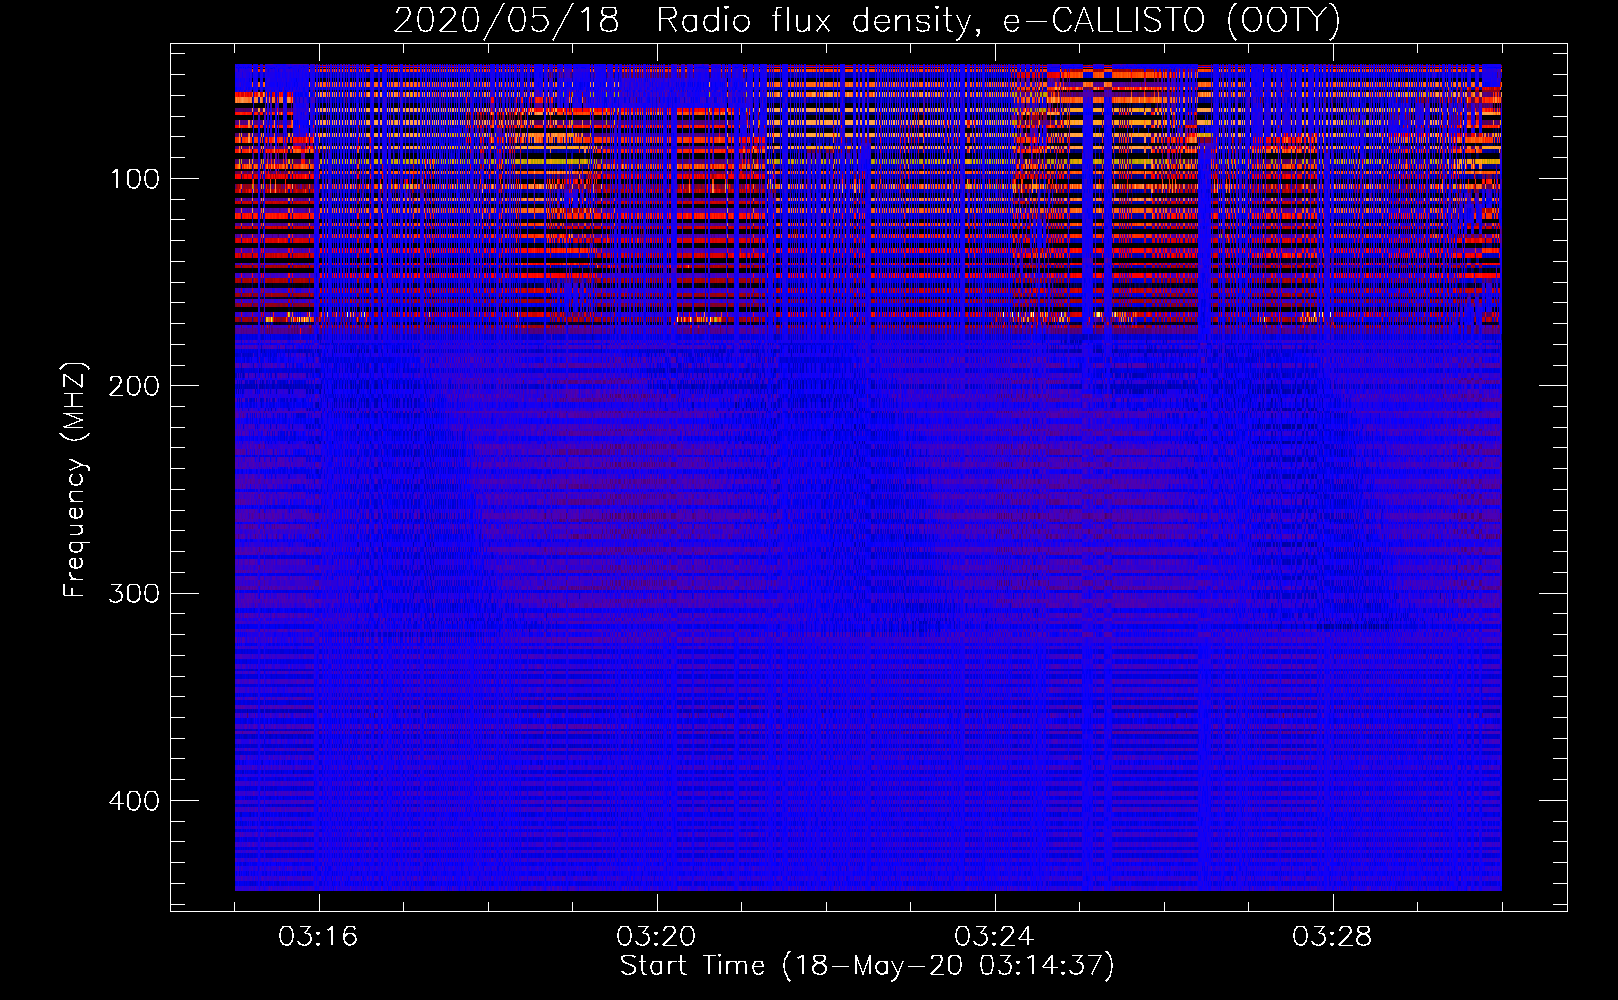The width and height of the screenshot is (1618, 1000).
Task: Click the 'Frequency (MHZ)' axis label
Action: [75, 480]
